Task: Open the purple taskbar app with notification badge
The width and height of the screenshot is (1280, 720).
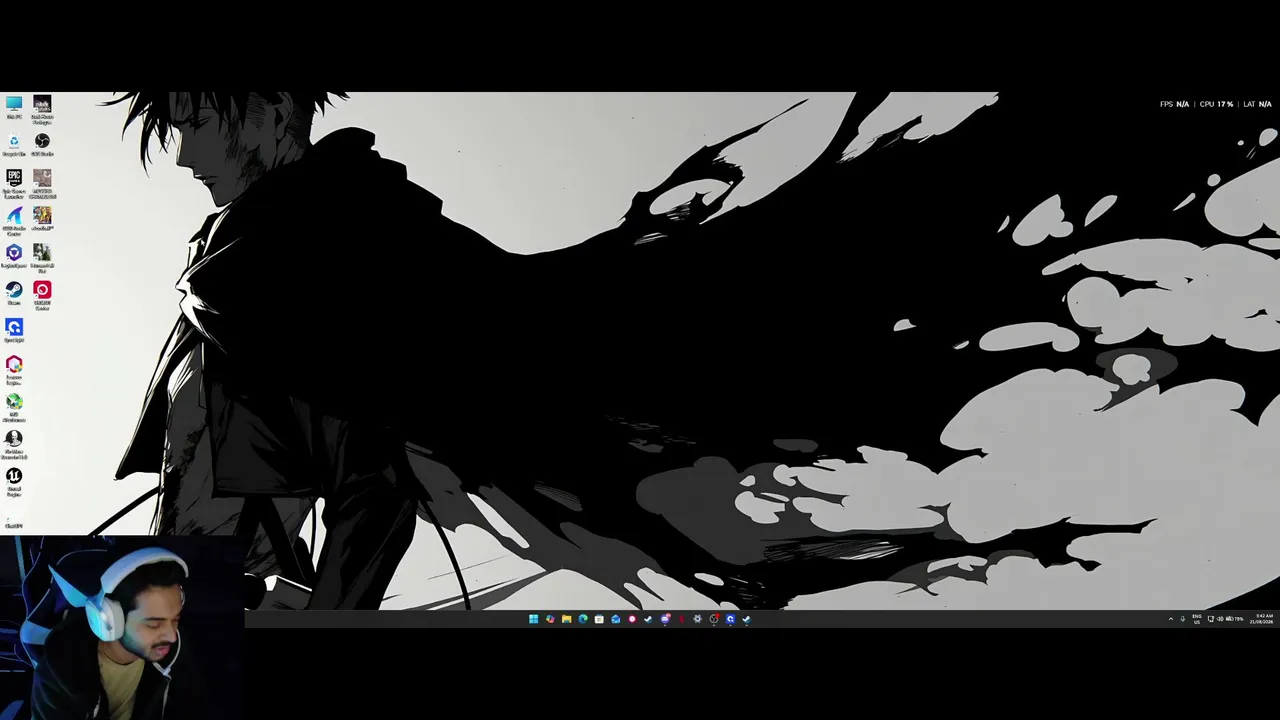Action: (665, 619)
